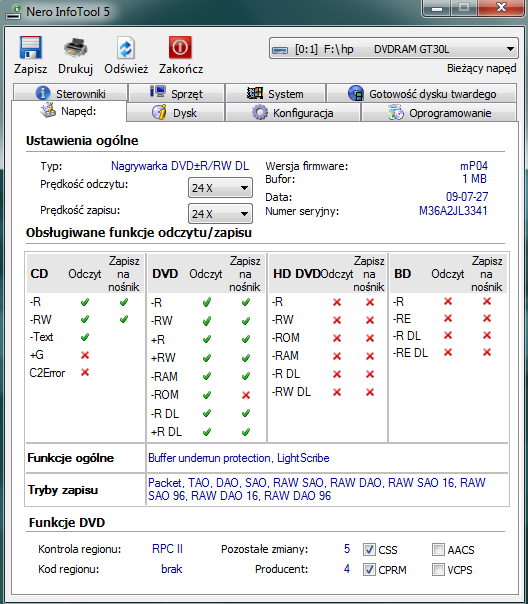Open the Oprogramowanie tab
This screenshot has height=604, width=528.
439,112
